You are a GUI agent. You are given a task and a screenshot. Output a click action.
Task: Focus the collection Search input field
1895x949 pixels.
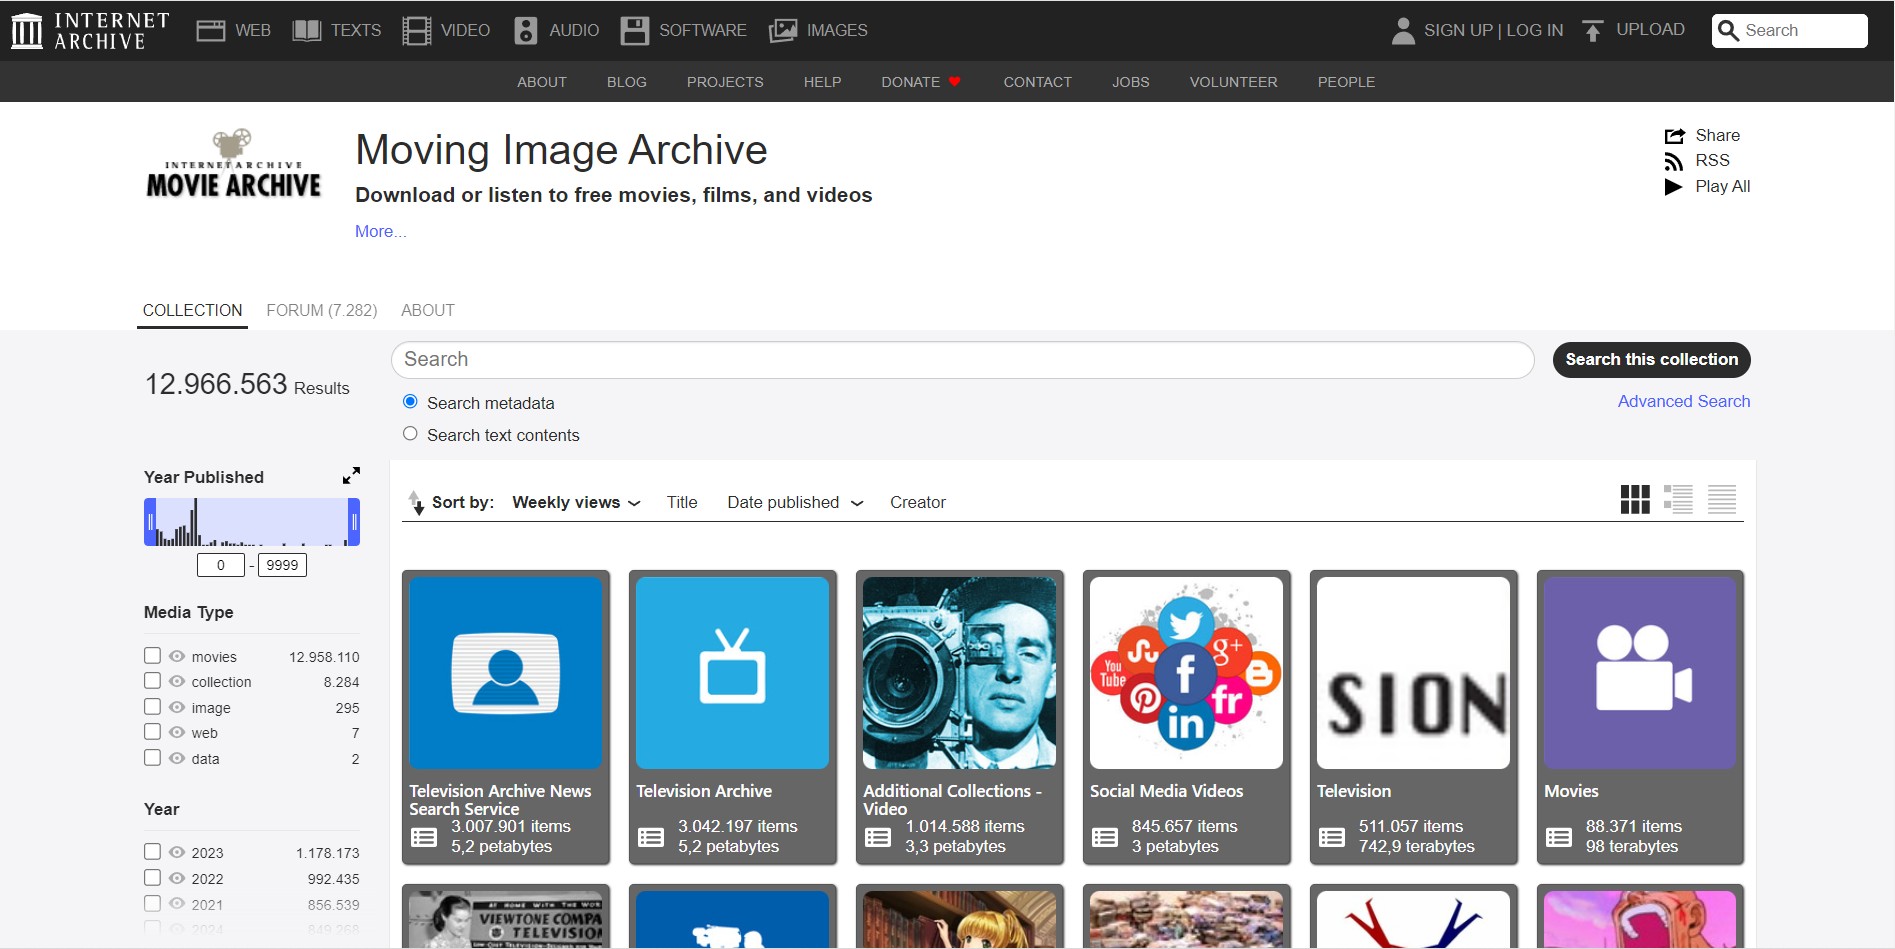pyautogui.click(x=962, y=360)
